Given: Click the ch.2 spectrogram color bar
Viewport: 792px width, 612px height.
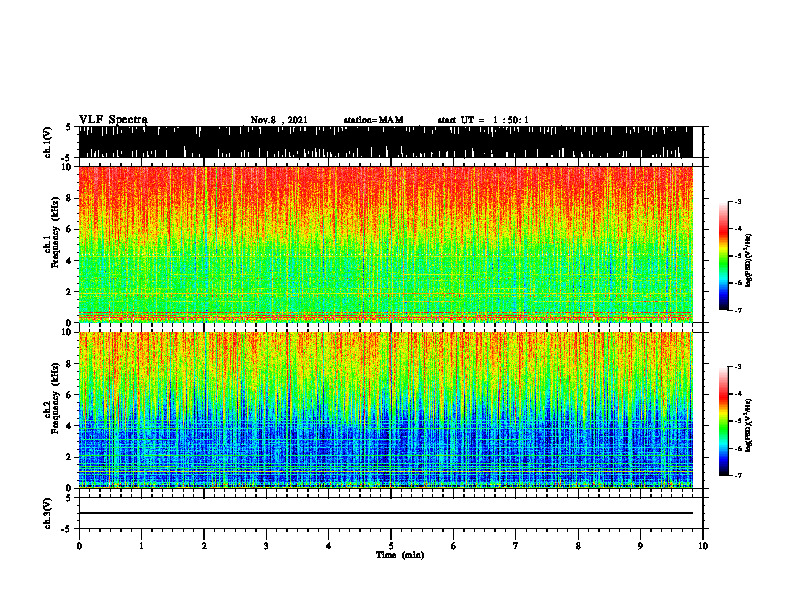Looking at the screenshot, I should click(x=723, y=421).
